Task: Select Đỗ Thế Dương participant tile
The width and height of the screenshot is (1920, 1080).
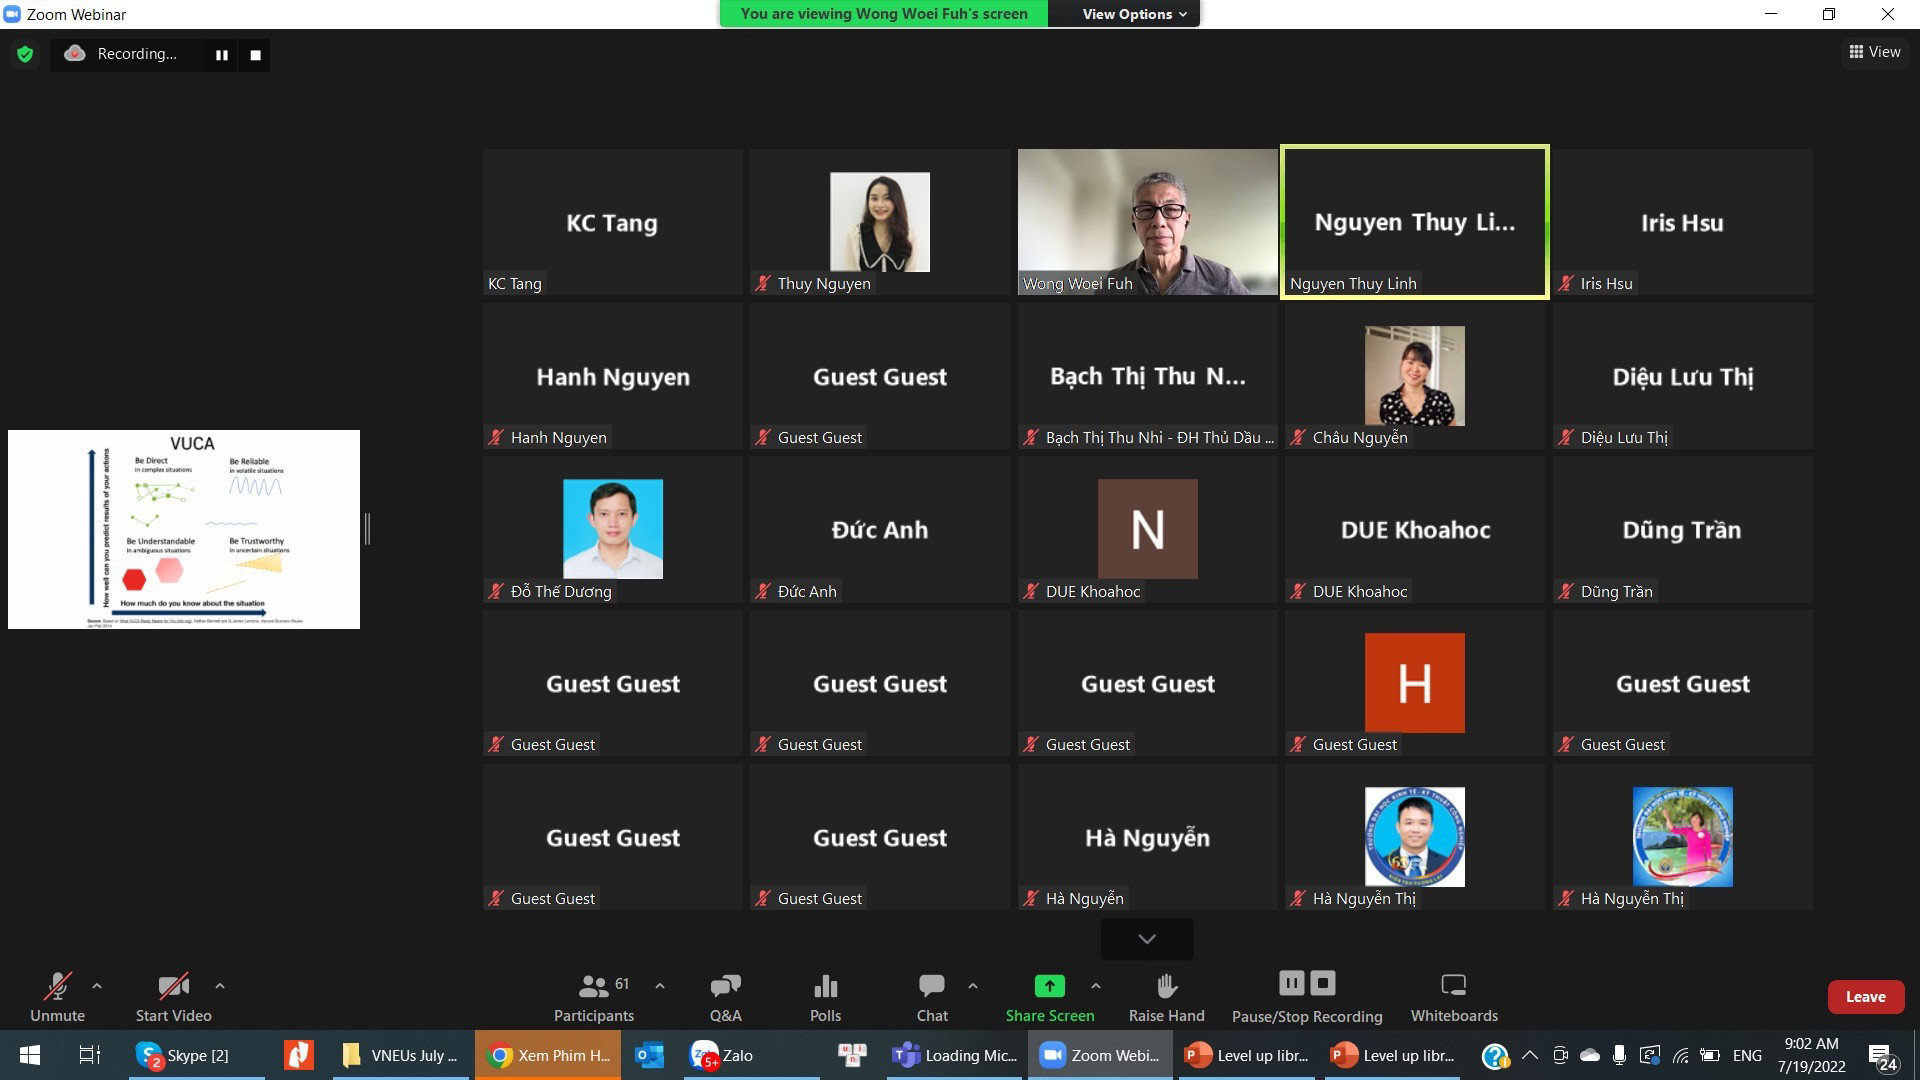Action: (x=612, y=529)
